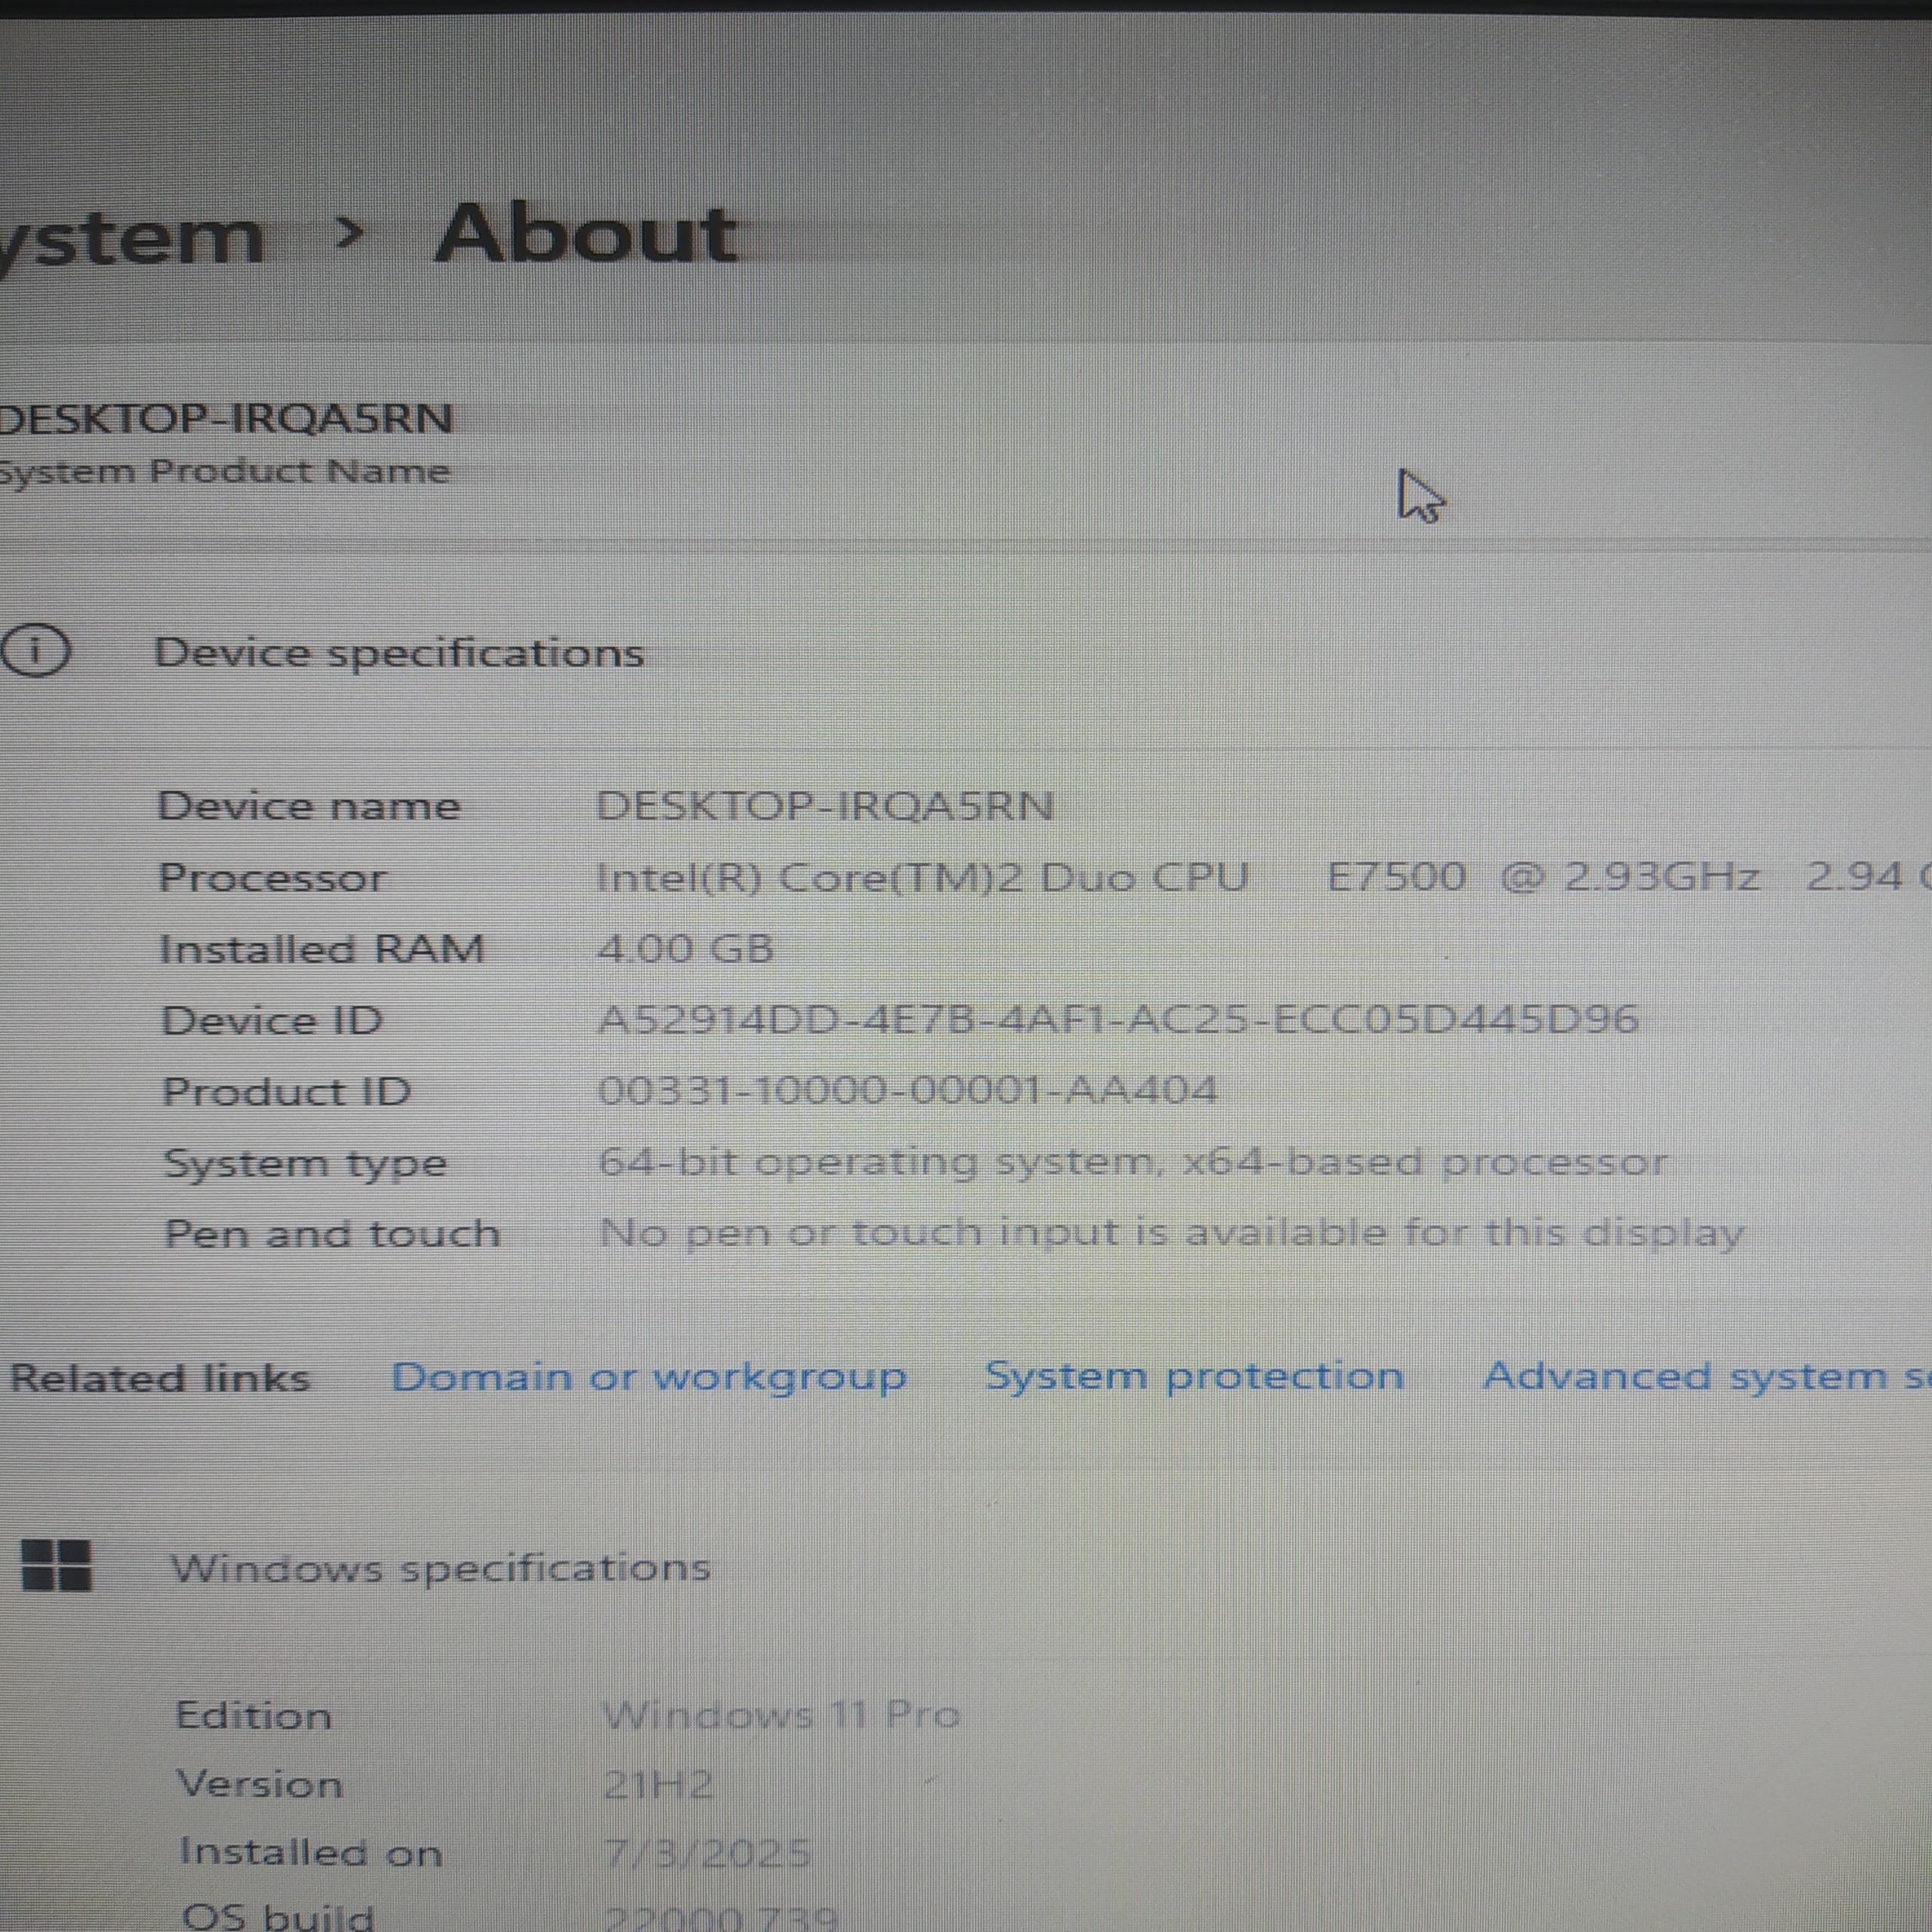Click the About page title
Screen dimensions: 1932x1932
[586, 235]
